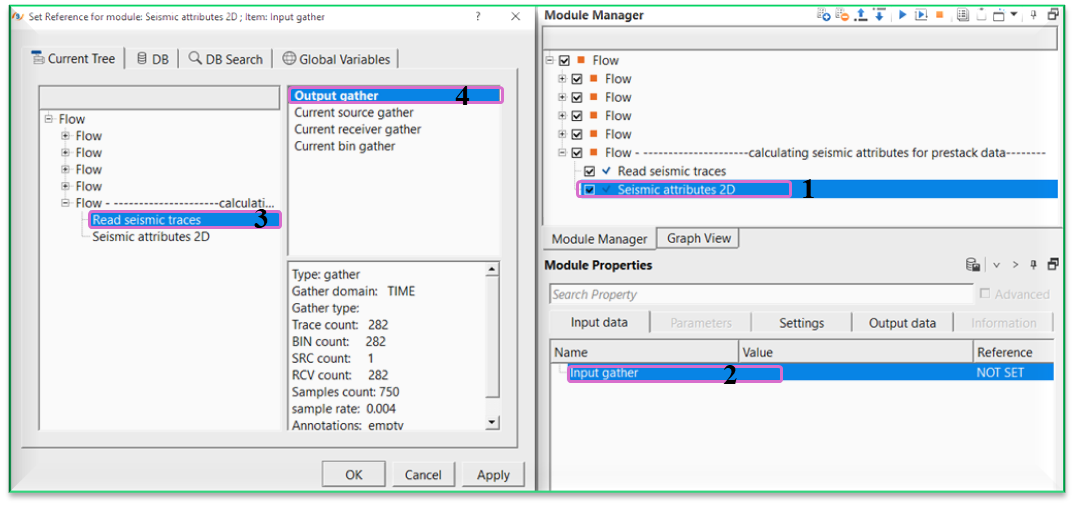The image size is (1075, 506).
Task: Click the OK button
Action: pyautogui.click(x=354, y=474)
